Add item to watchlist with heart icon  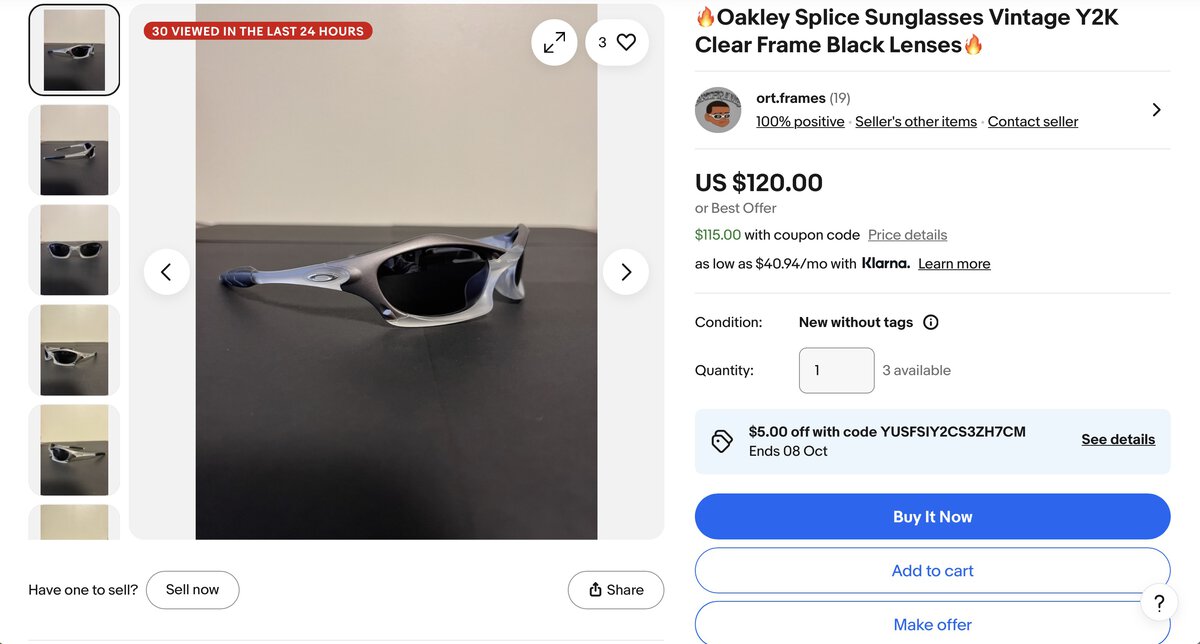[617, 42]
